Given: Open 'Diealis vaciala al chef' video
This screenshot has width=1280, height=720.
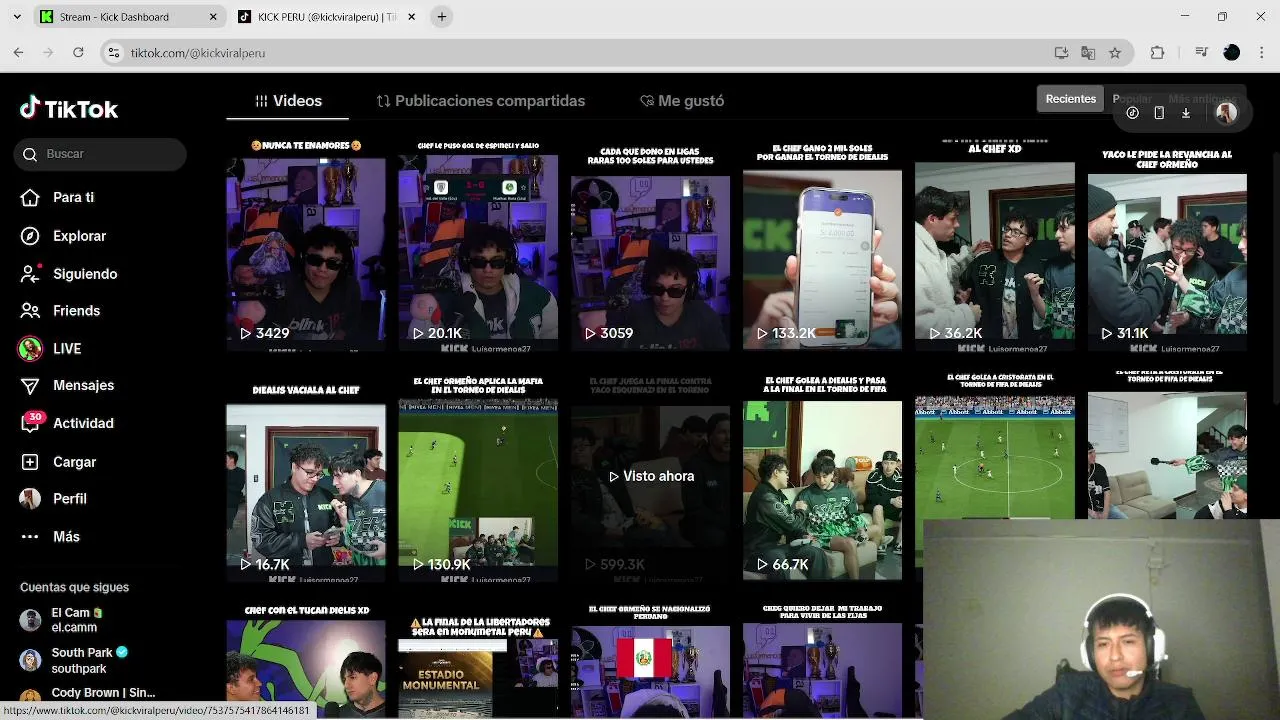Looking at the screenshot, I should pos(306,478).
